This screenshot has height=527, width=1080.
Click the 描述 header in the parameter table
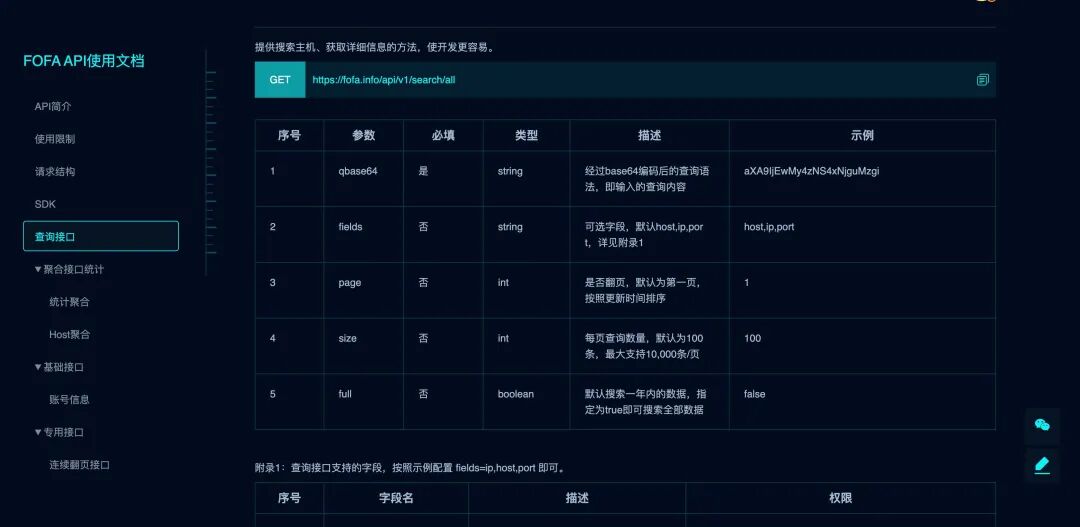click(x=650, y=136)
